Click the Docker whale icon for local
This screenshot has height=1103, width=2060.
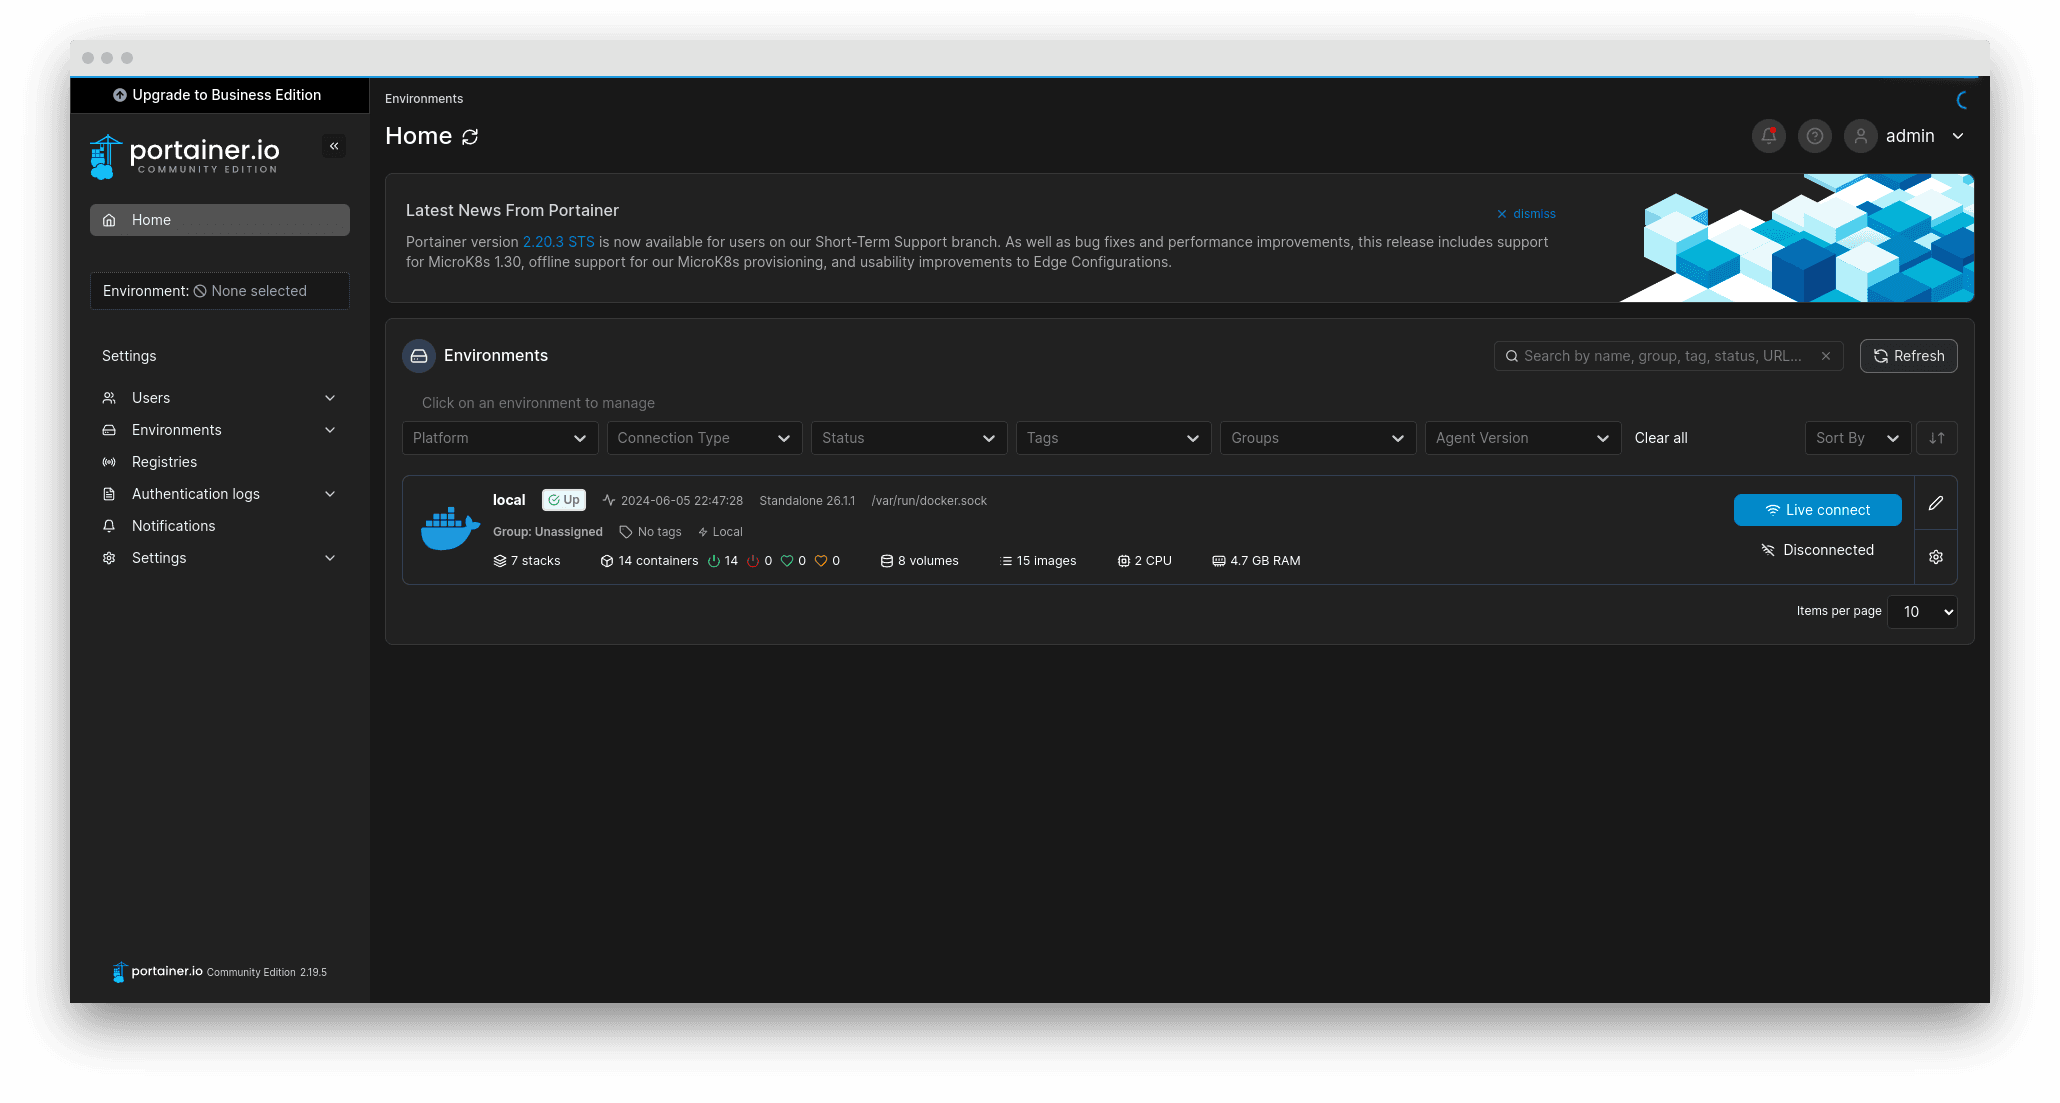[x=450, y=529]
